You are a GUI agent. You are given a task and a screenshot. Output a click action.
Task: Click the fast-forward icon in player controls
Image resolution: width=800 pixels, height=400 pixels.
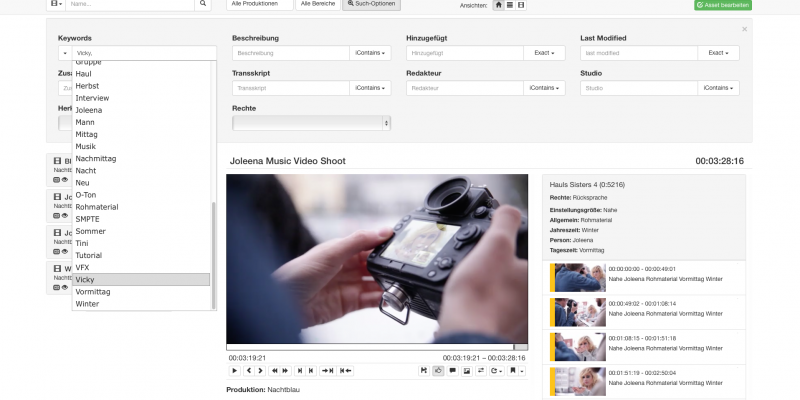coord(286,370)
